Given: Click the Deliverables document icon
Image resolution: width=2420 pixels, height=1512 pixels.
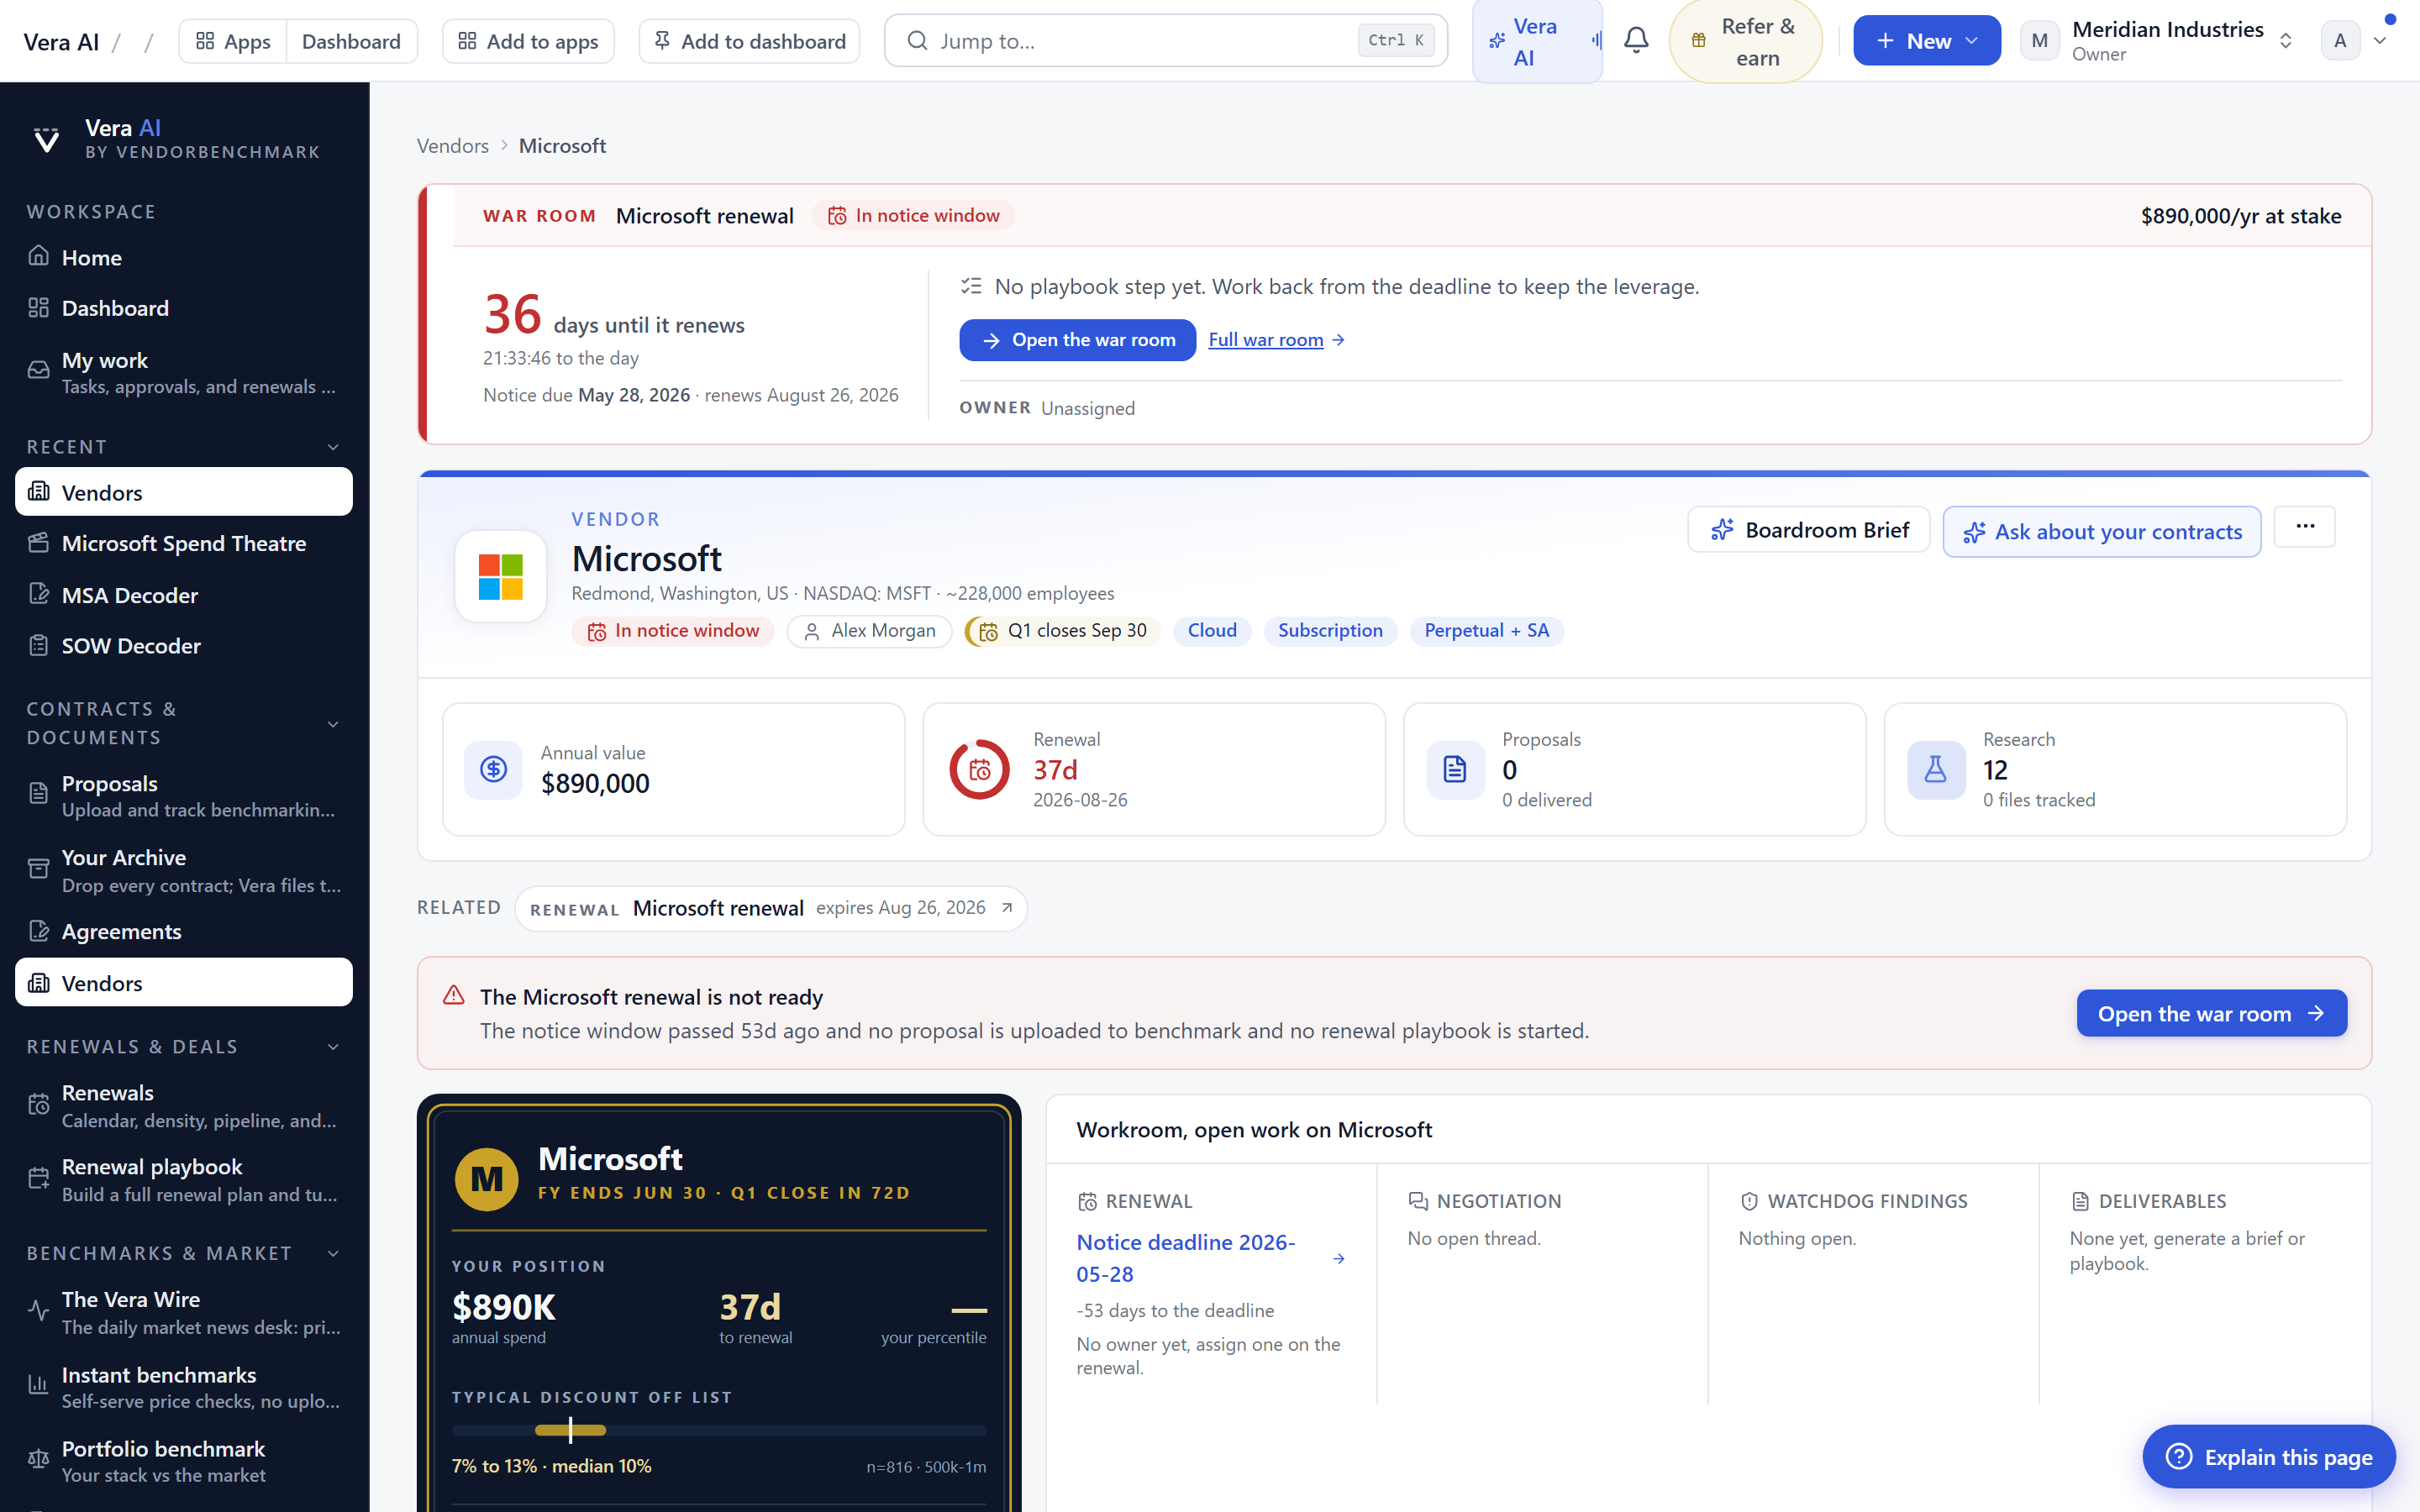Looking at the screenshot, I should pyautogui.click(x=2080, y=1201).
